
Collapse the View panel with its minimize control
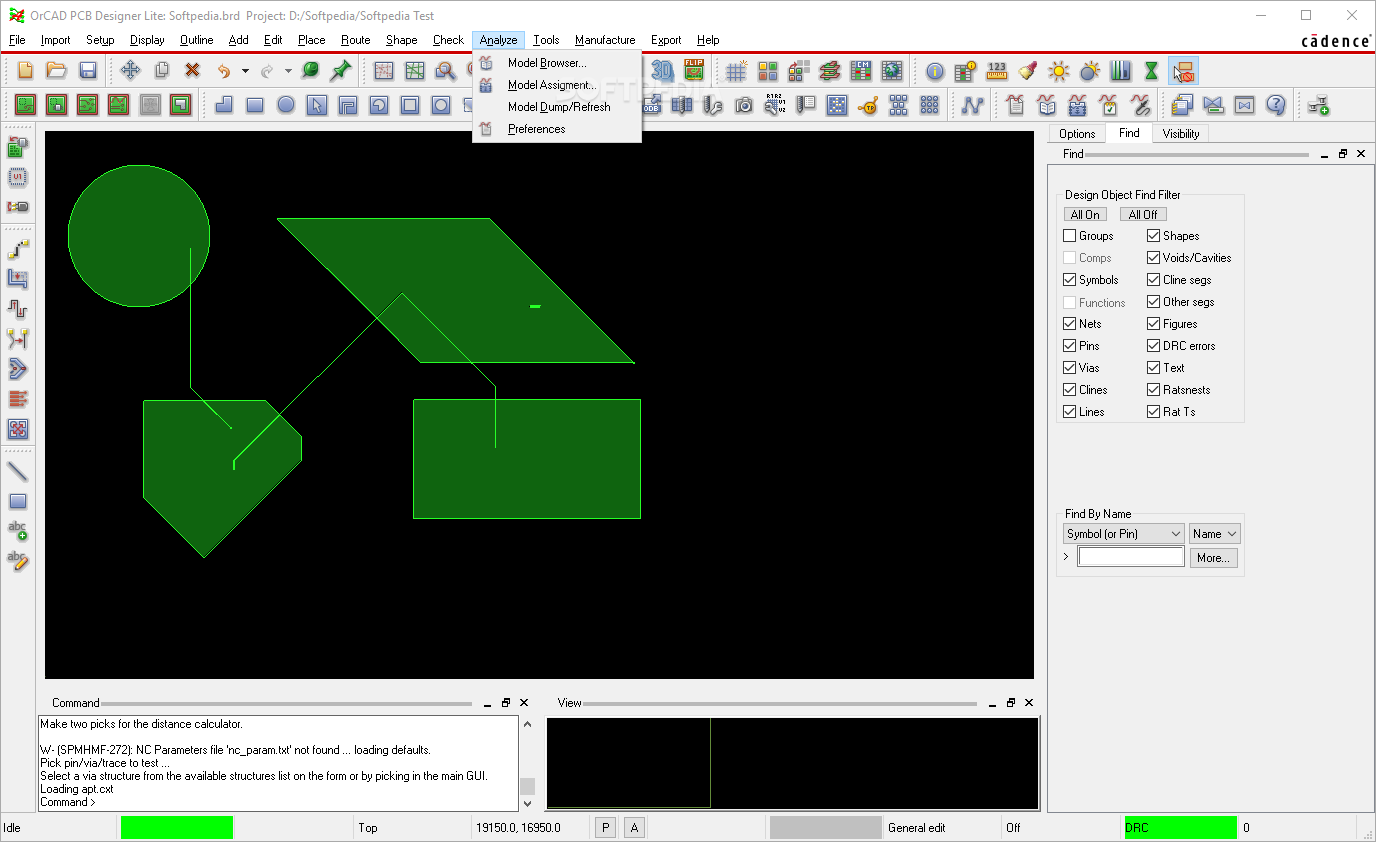point(991,703)
